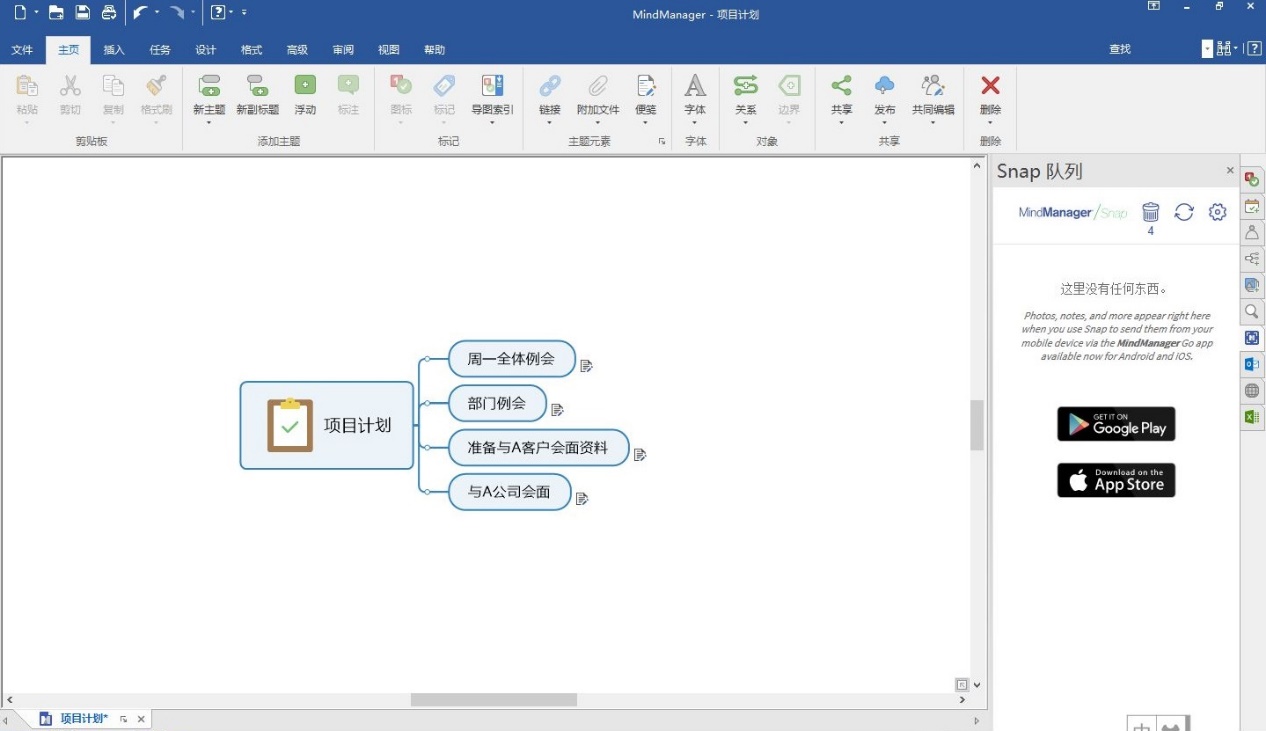This screenshot has height=731, width=1266.
Task: Refresh the Snap queue
Action: click(x=1184, y=212)
